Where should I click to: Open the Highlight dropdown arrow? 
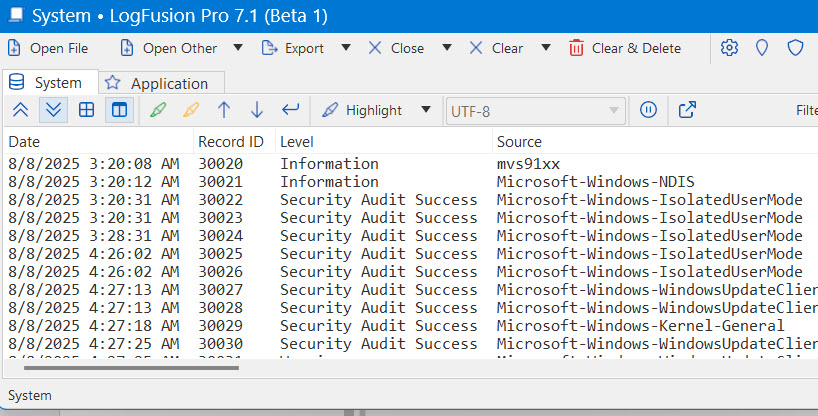pyautogui.click(x=426, y=110)
